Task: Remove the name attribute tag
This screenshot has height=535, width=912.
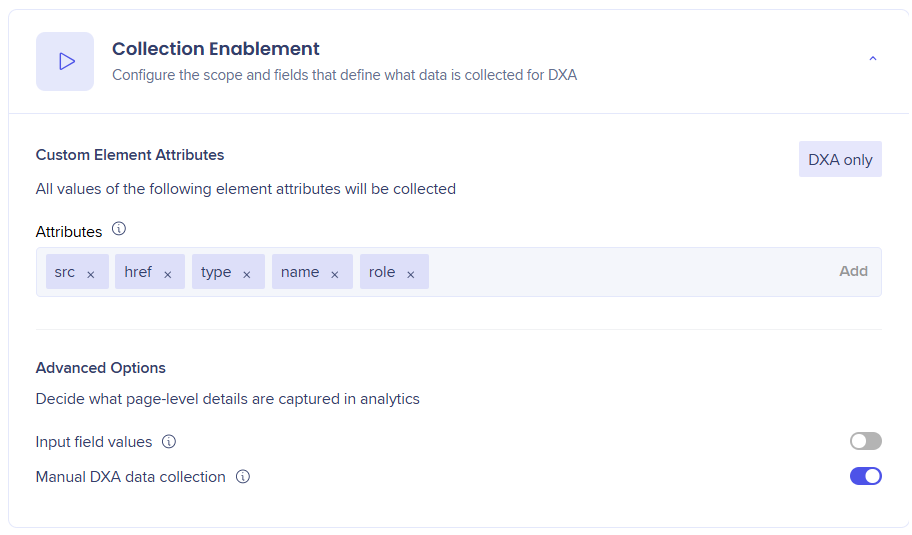Action: 335,274
